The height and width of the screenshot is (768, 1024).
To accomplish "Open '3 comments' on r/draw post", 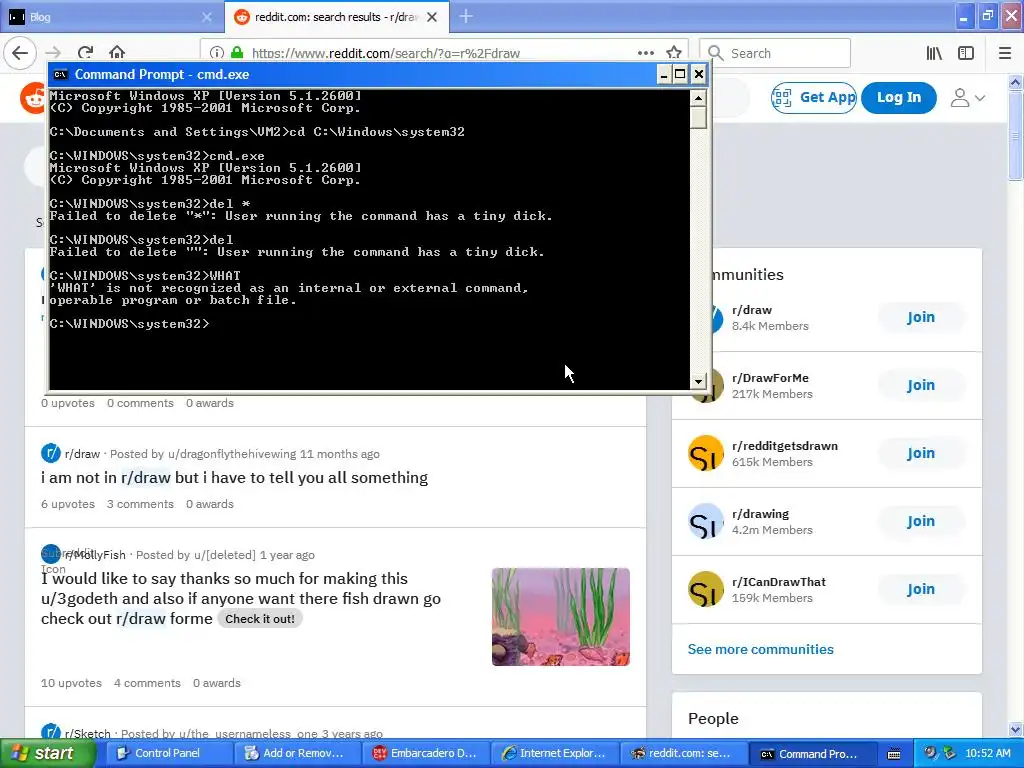I will pyautogui.click(x=140, y=504).
